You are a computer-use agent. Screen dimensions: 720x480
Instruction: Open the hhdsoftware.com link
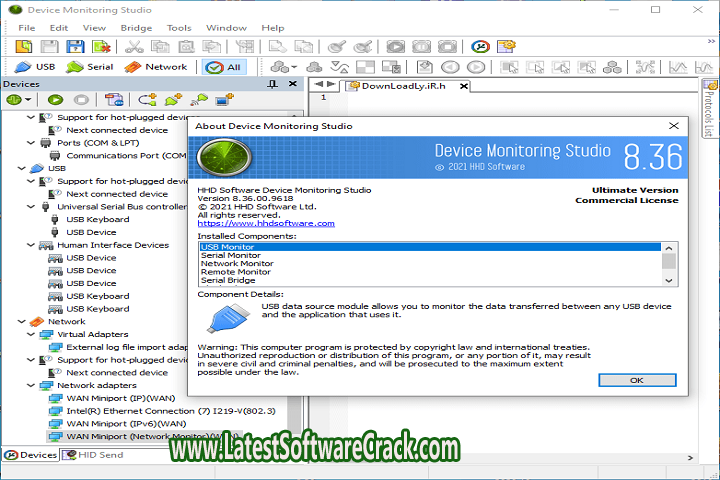pyautogui.click(x=266, y=223)
